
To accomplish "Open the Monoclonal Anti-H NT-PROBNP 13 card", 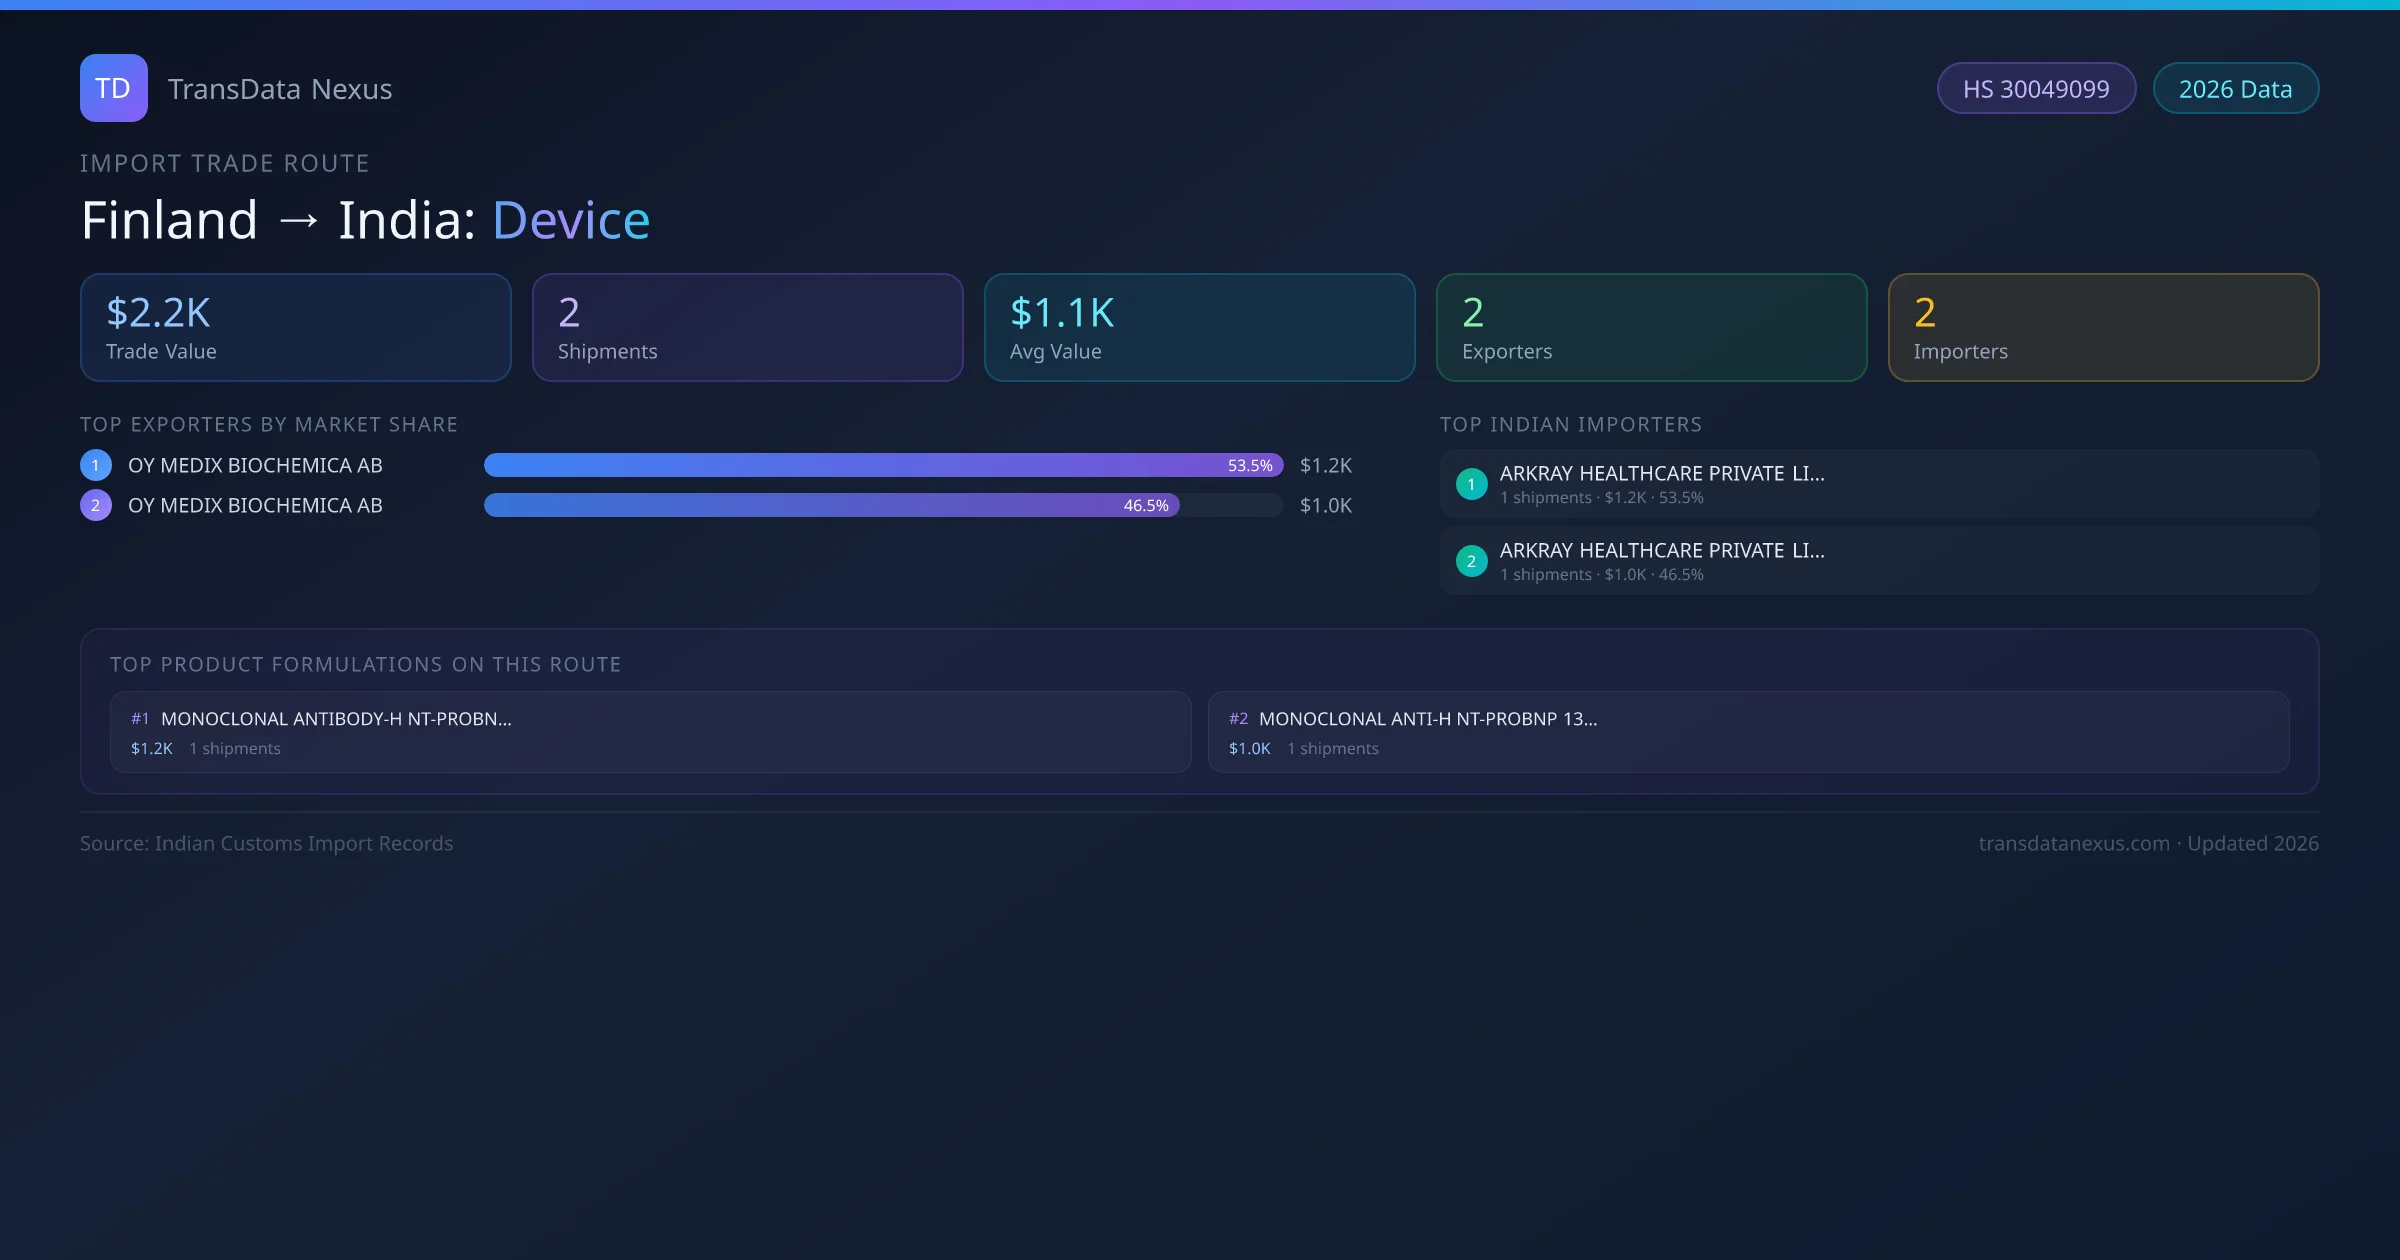I will (1748, 732).
